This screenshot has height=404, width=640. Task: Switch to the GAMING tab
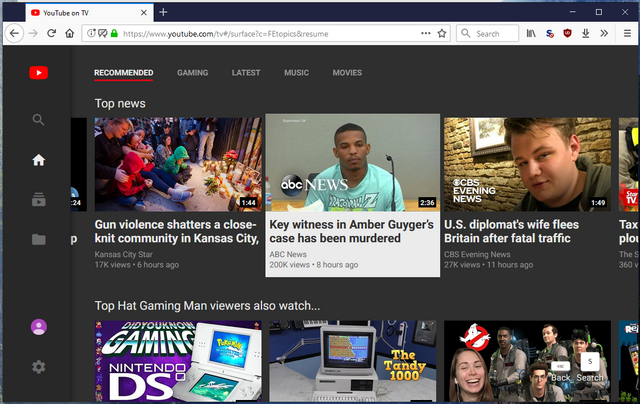pos(193,73)
